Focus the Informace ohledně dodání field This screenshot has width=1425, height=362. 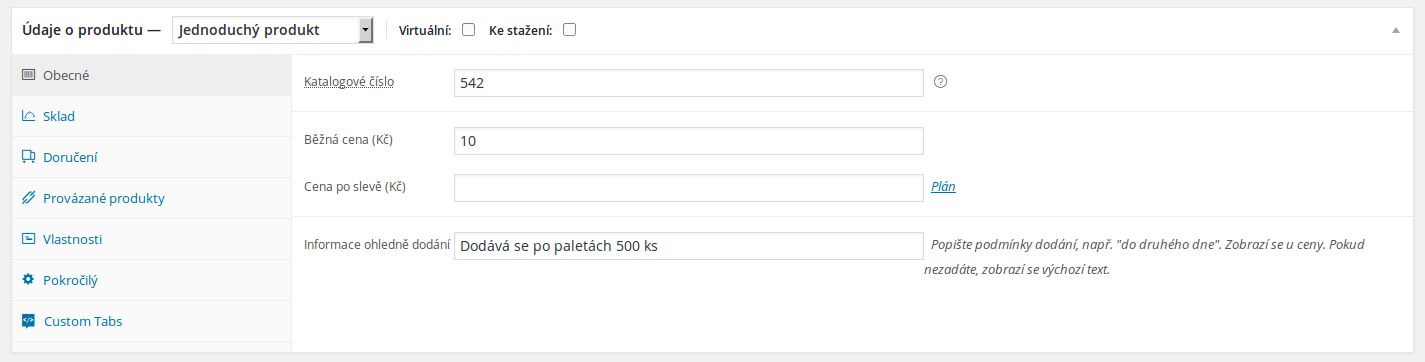click(x=688, y=246)
